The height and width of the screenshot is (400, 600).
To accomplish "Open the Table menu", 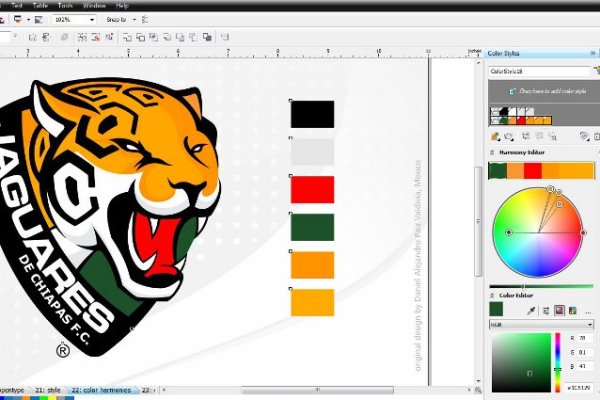I will click(x=40, y=6).
